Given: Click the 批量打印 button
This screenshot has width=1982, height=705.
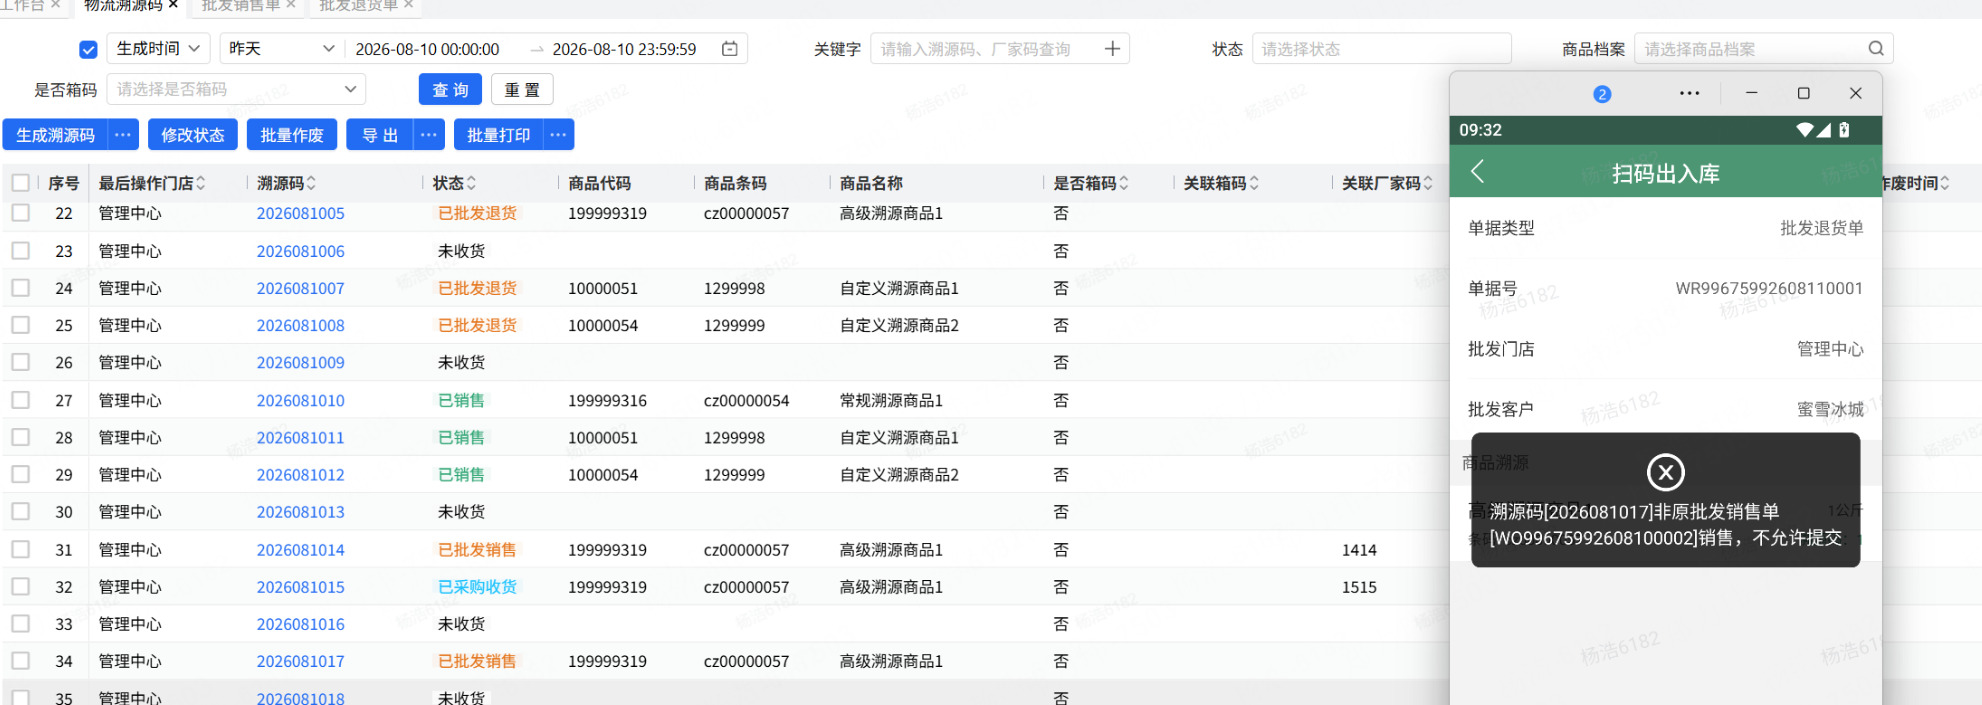Looking at the screenshot, I should (499, 135).
